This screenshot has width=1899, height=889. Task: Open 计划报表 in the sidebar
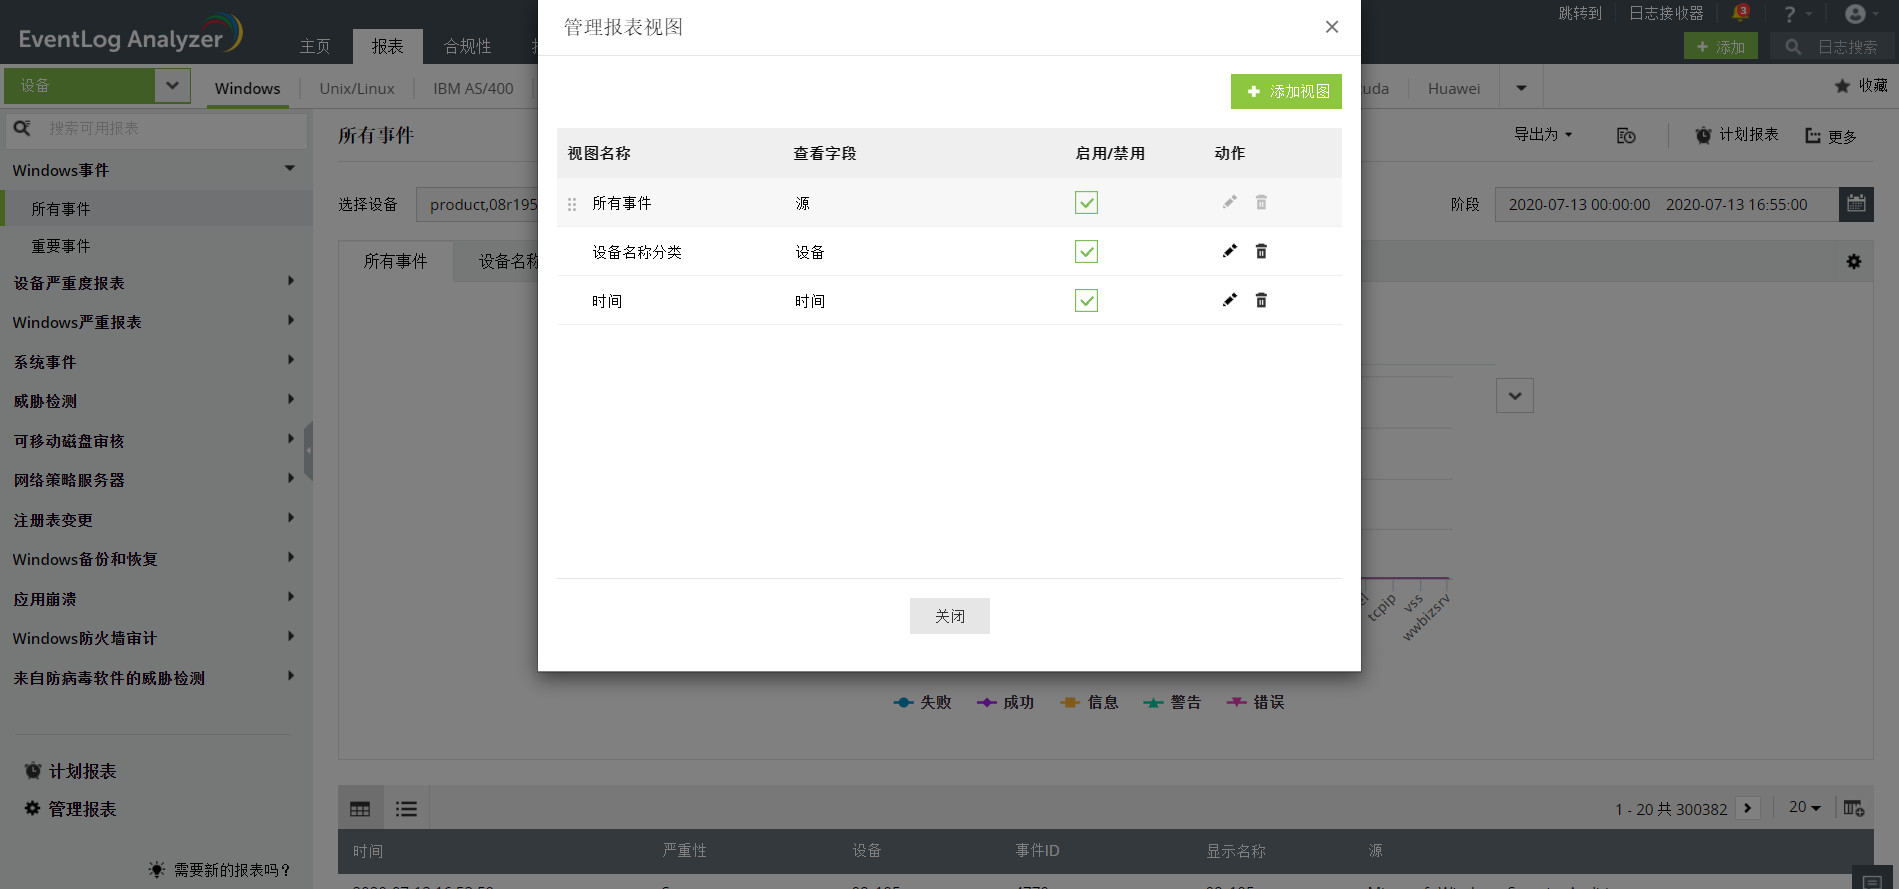(70, 771)
